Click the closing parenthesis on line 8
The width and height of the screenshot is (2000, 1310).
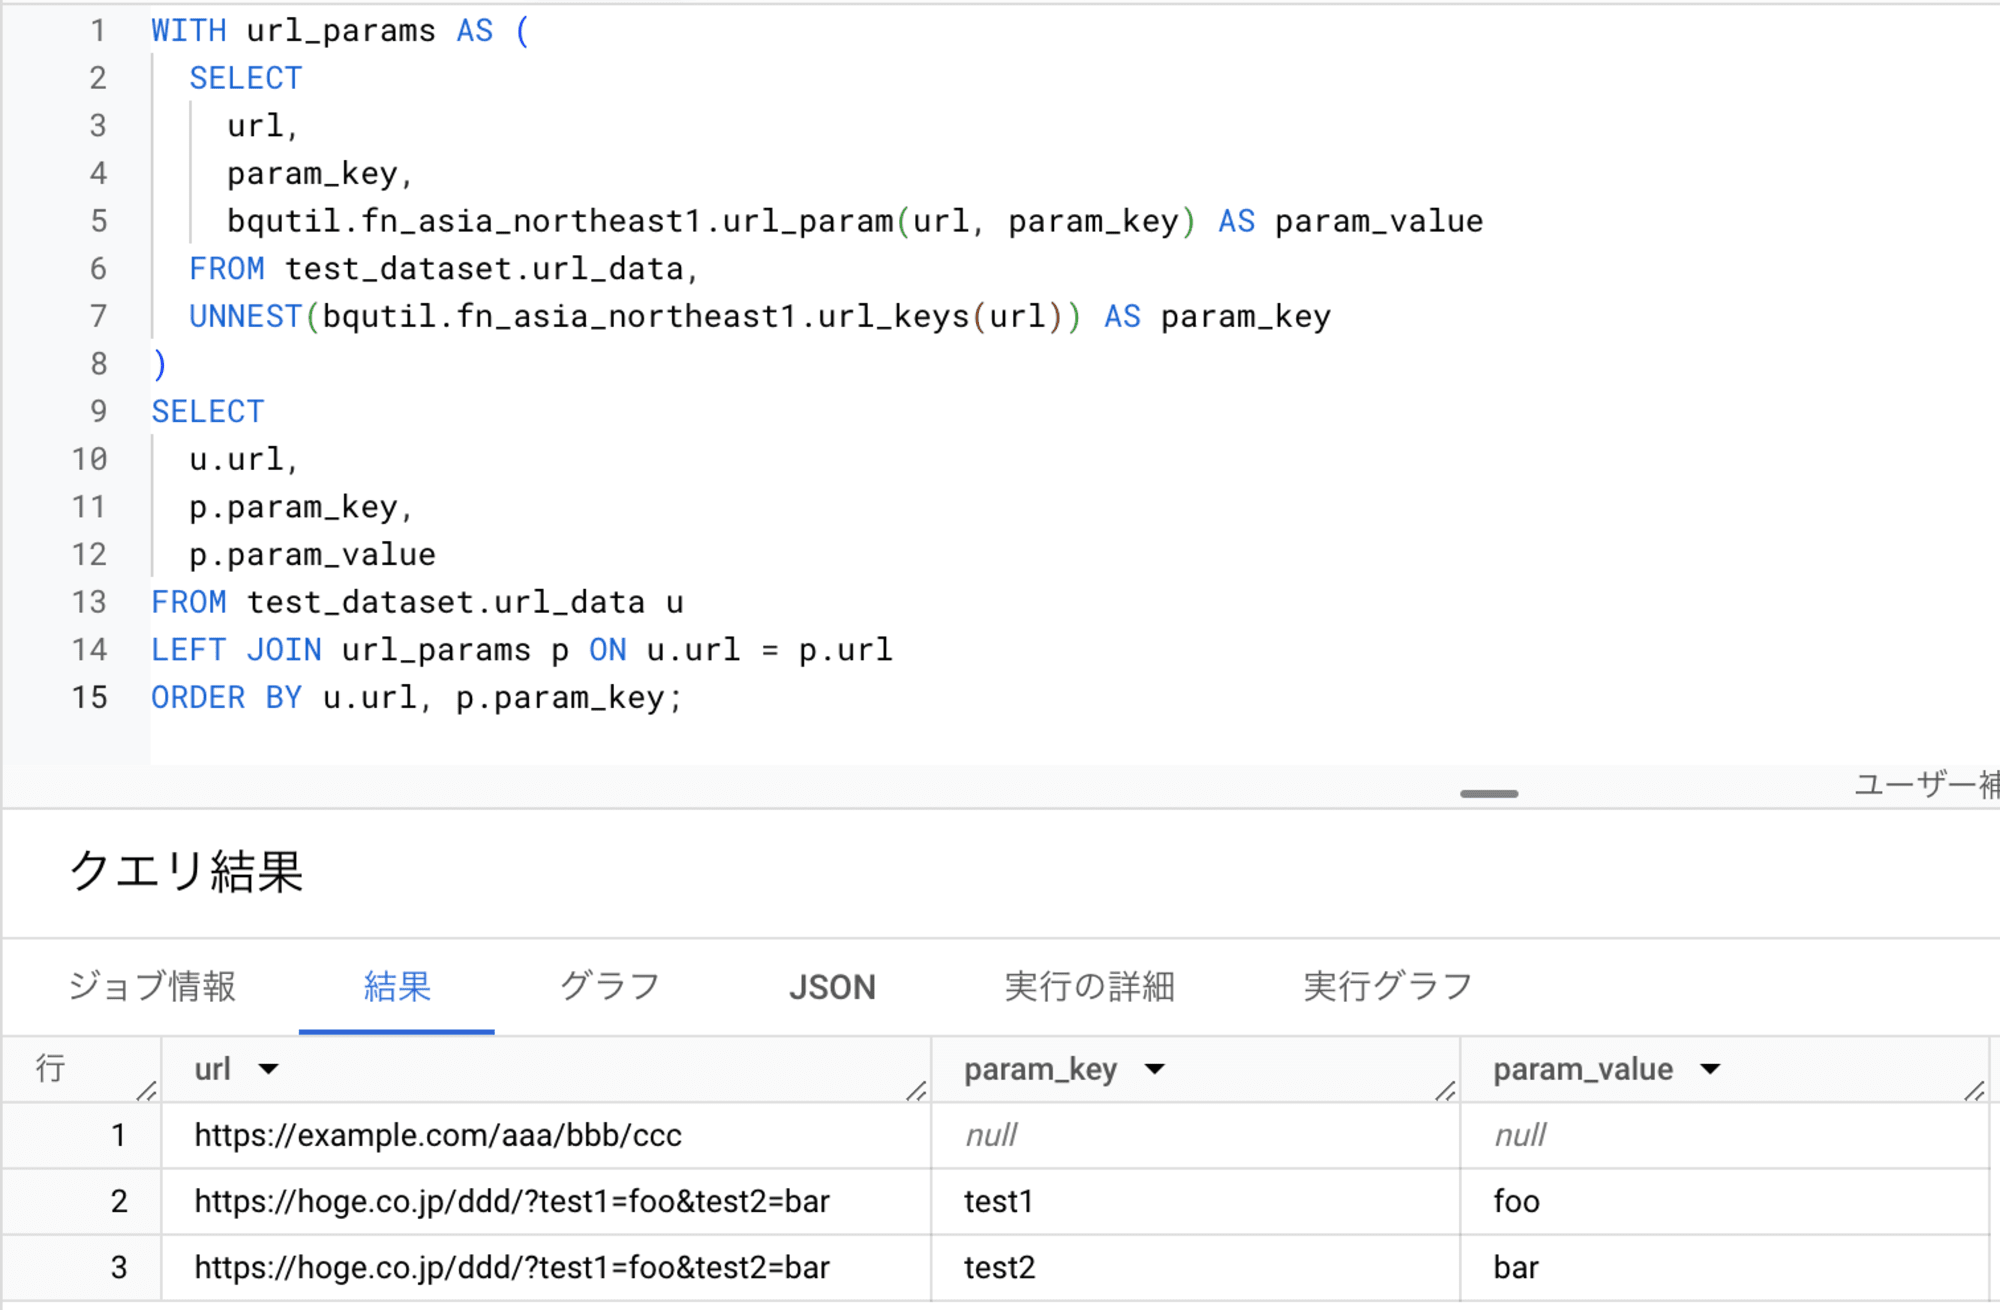point(159,364)
